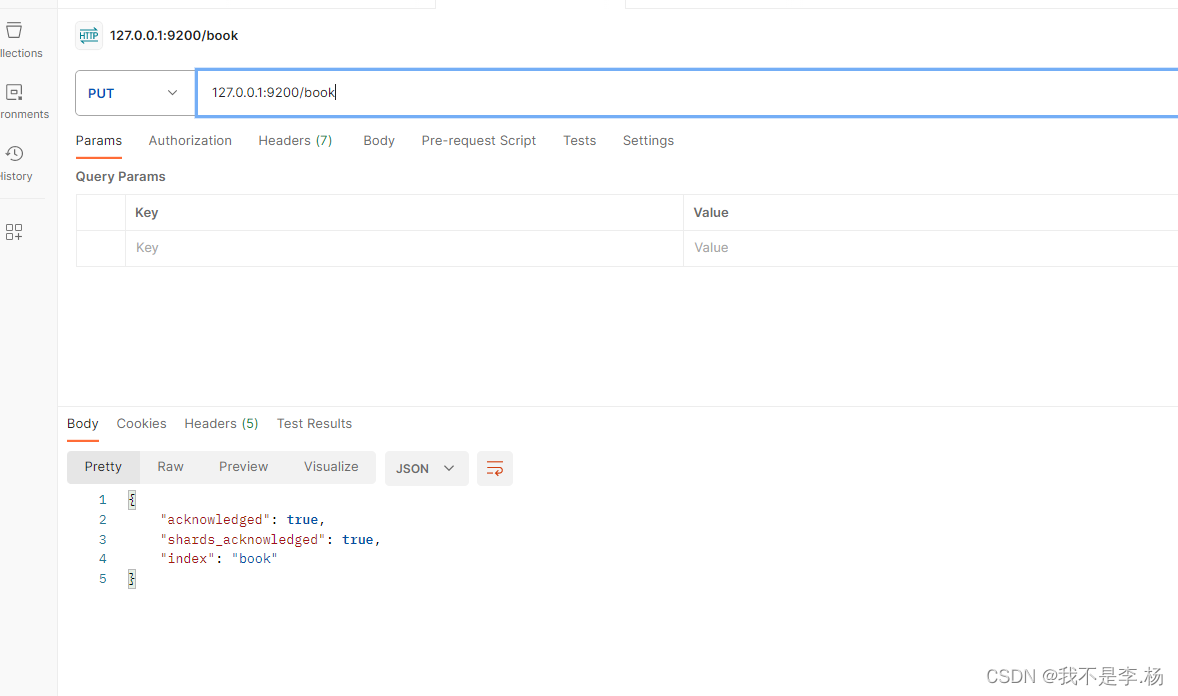
Task: Open the request Settings tab
Action: [648, 141]
